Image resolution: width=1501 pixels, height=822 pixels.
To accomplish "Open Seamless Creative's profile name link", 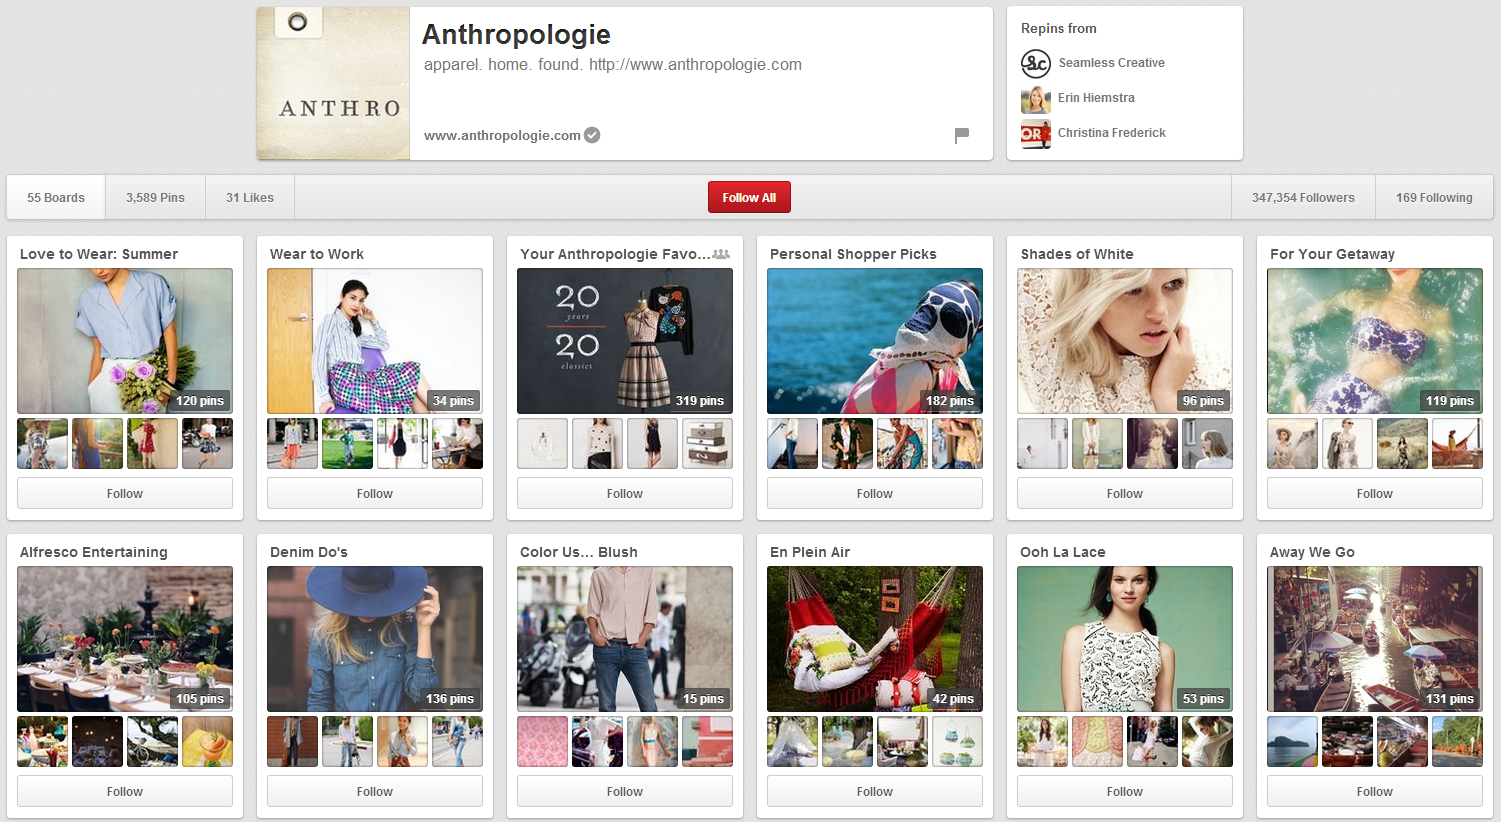I will click(x=1111, y=63).
